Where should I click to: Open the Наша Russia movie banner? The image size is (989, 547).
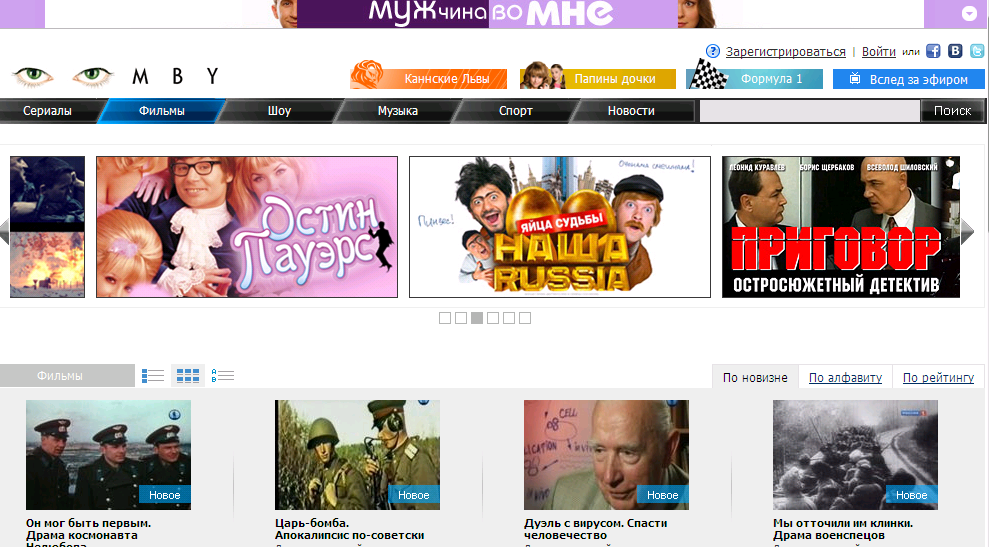560,227
